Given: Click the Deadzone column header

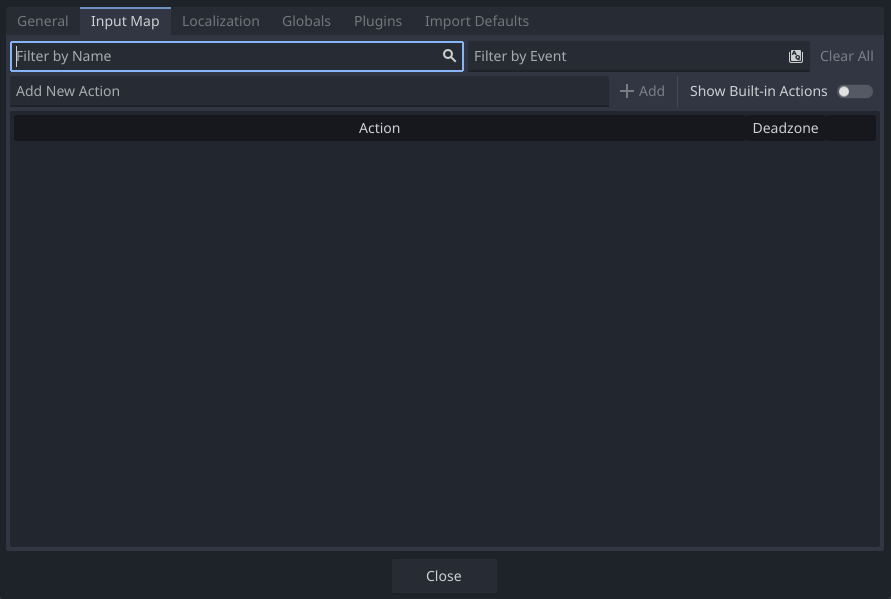Looking at the screenshot, I should click(785, 128).
